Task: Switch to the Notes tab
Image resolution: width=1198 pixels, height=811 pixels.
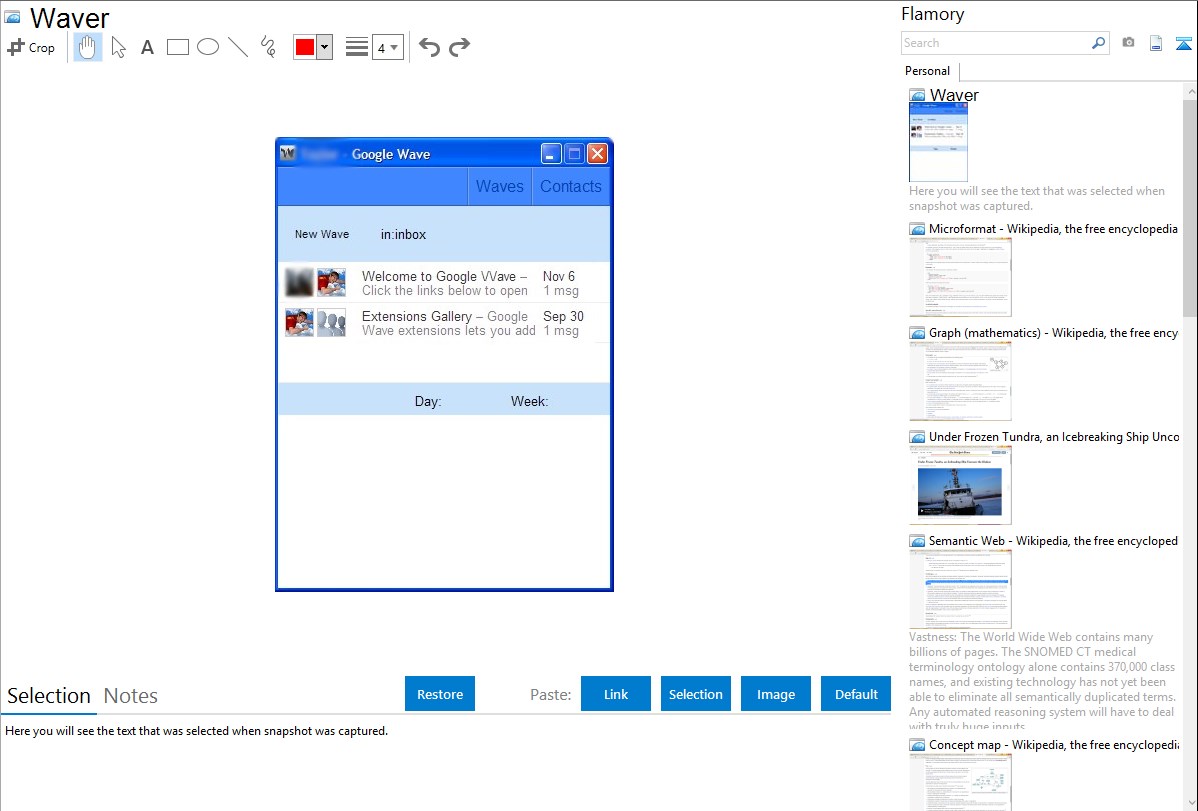Action: 131,696
